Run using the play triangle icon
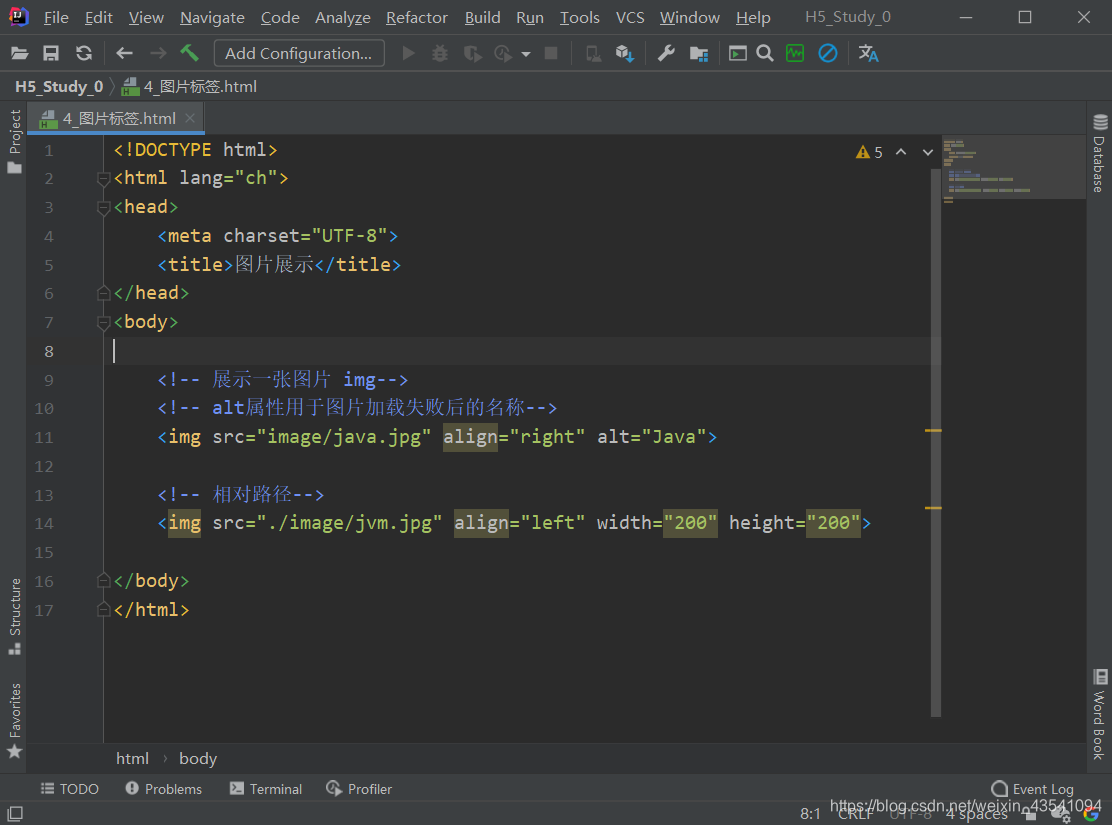The height and width of the screenshot is (825, 1112). pos(408,53)
